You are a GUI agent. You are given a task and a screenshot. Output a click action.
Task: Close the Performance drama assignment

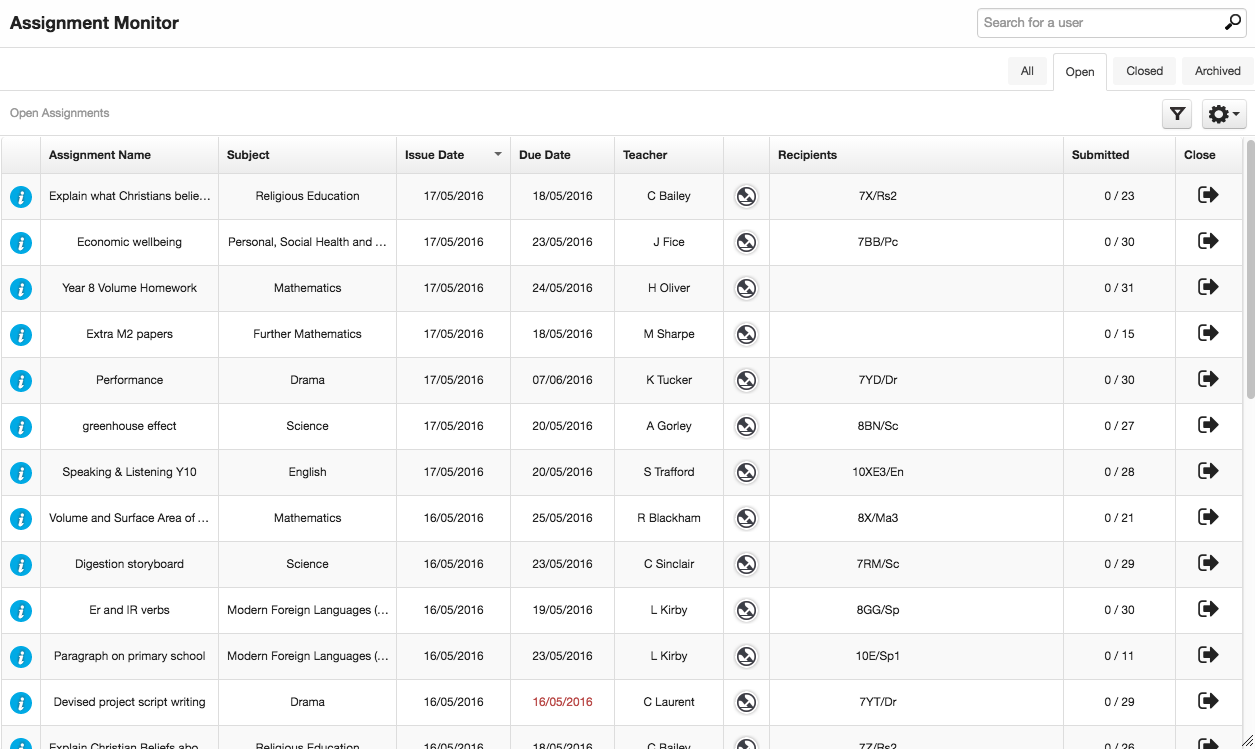(1208, 379)
